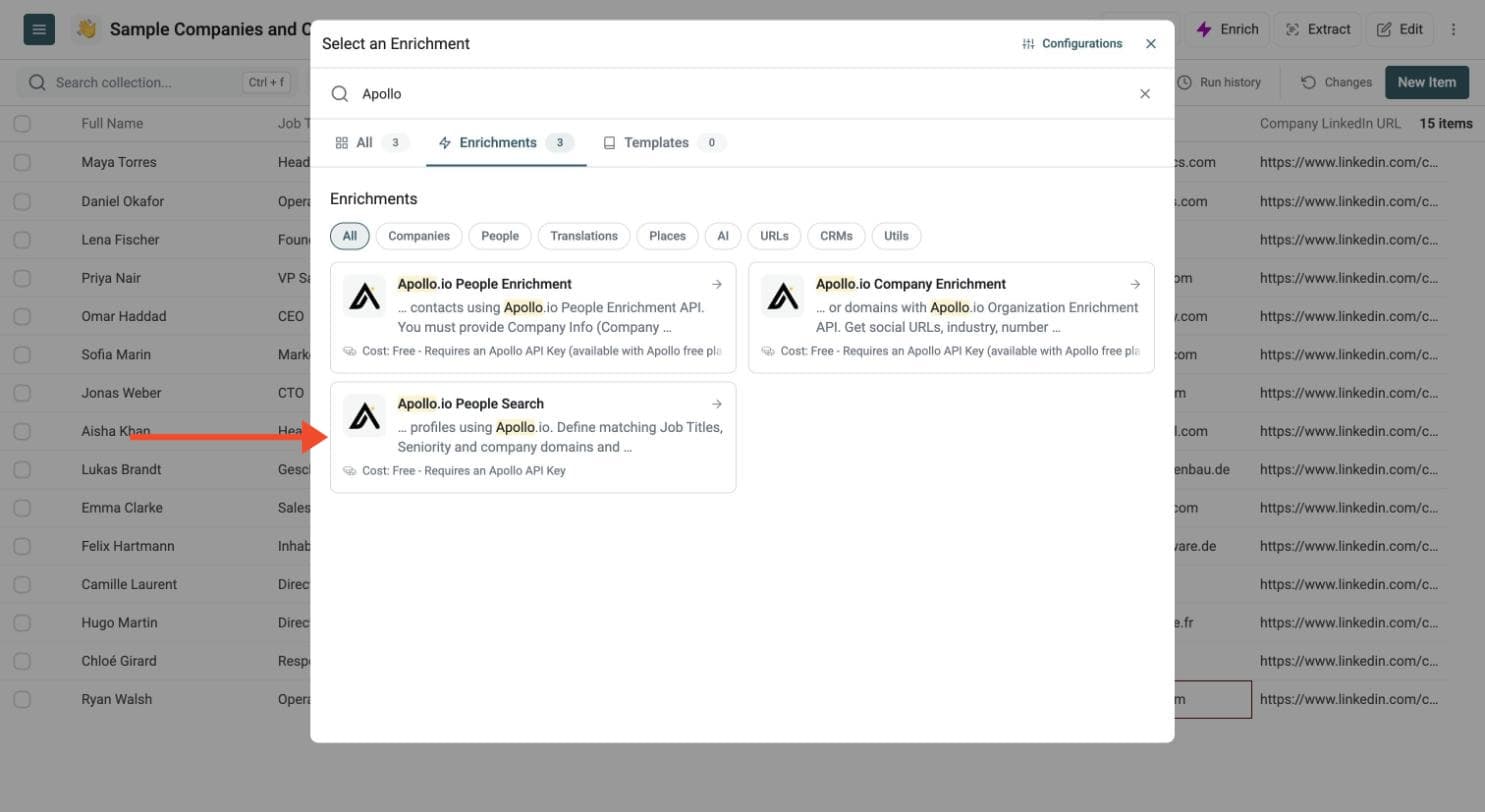Select the All category filter chip
This screenshot has height=812, width=1485.
click(350, 236)
